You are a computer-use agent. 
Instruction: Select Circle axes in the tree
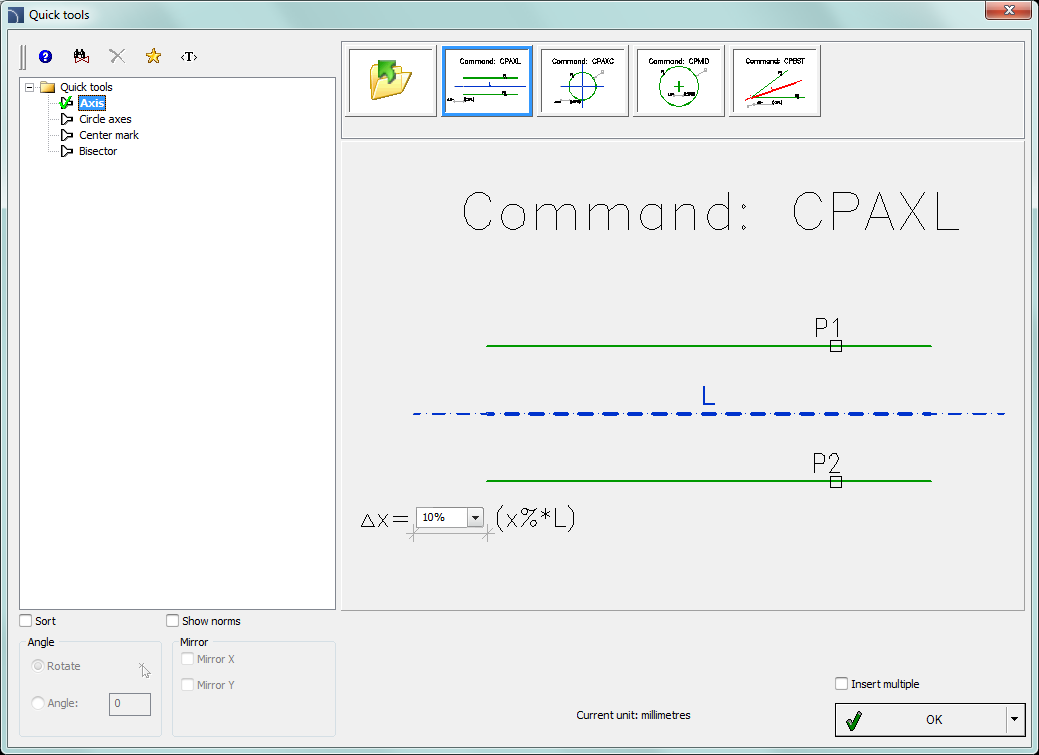(x=105, y=119)
